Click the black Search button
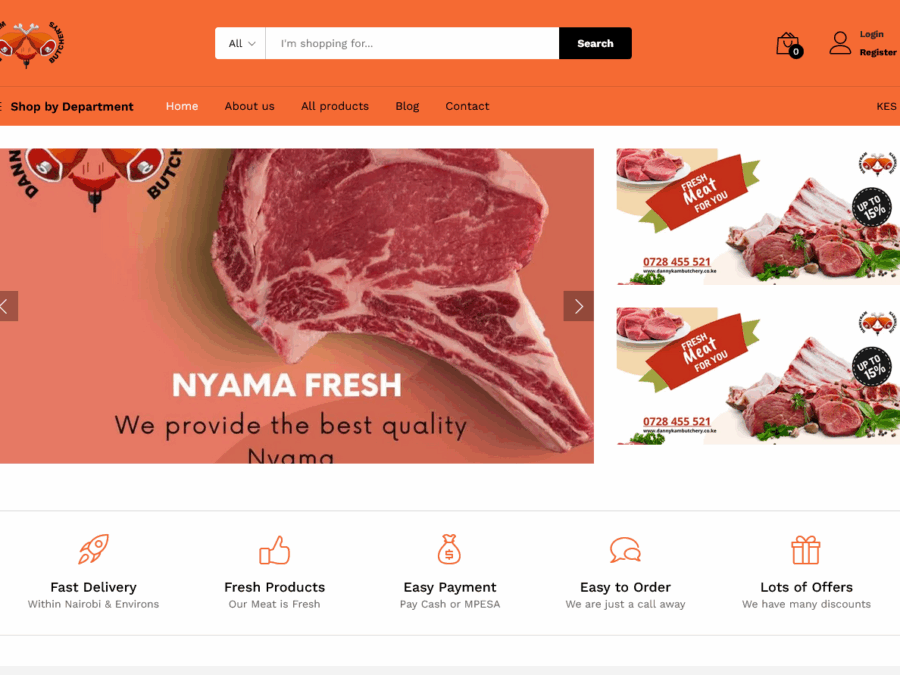Image resolution: width=900 pixels, height=675 pixels. pos(595,43)
